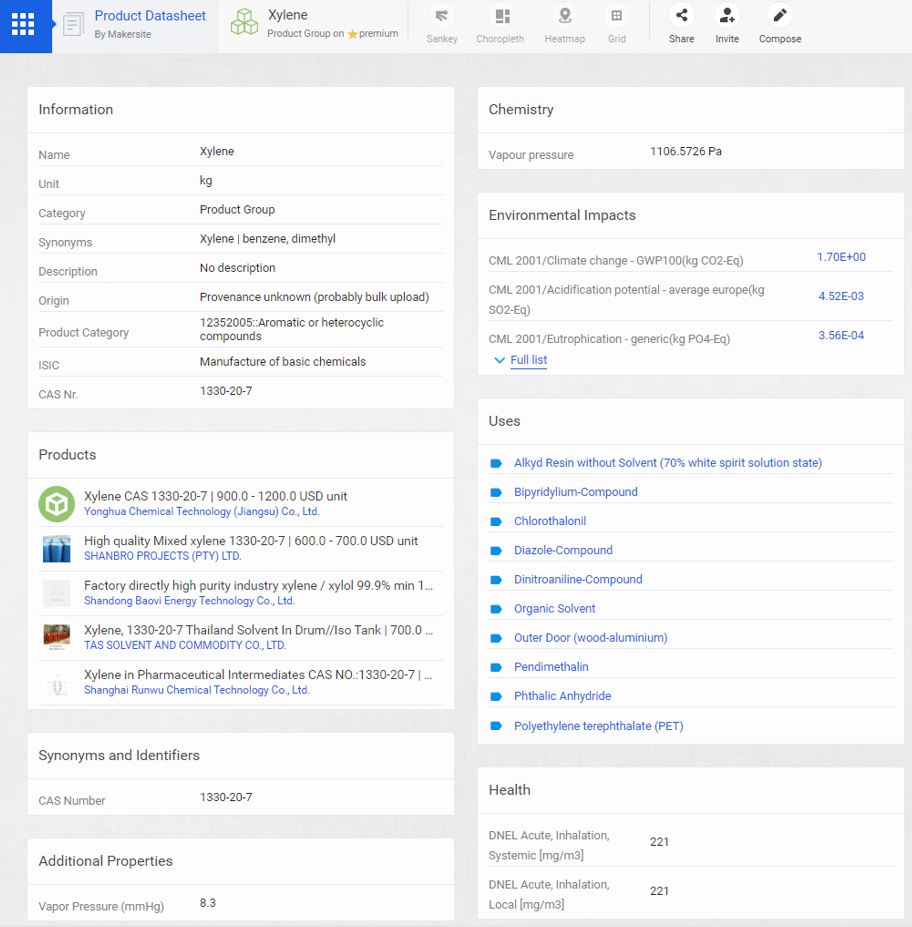Switch to Choropleth view
912x927 pixels.
tap(501, 17)
